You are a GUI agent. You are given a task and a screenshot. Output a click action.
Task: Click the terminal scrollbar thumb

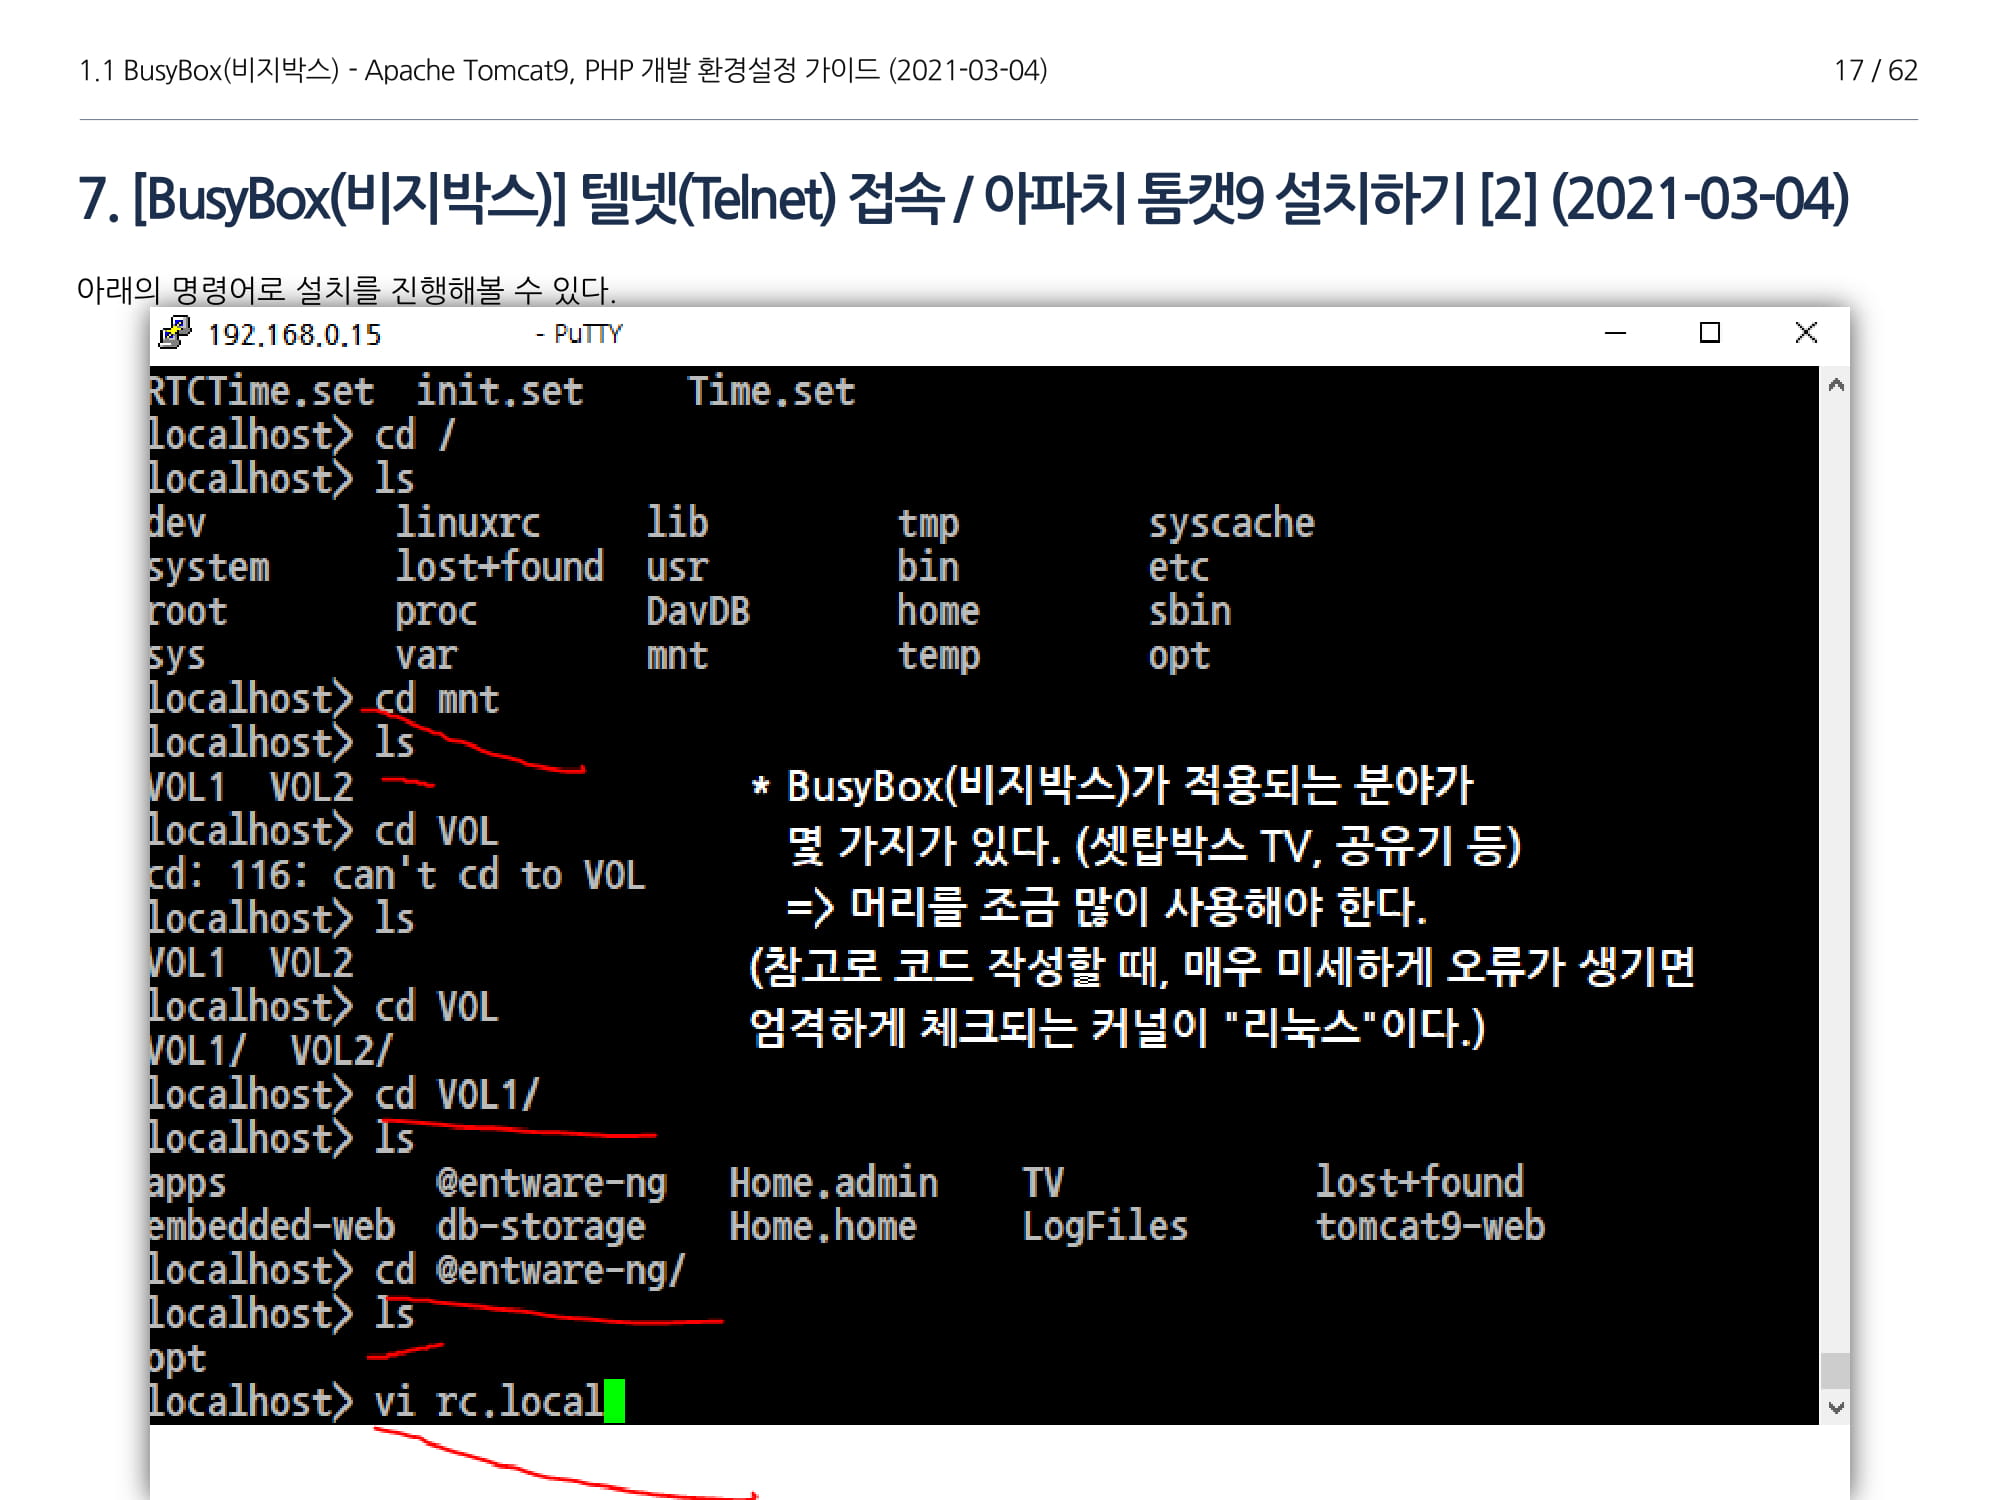1835,1369
